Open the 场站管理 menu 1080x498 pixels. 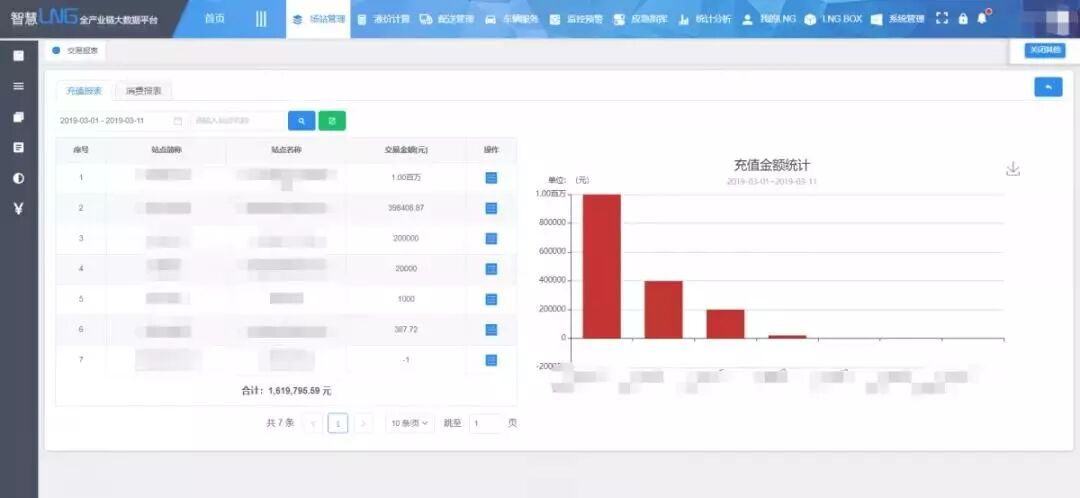tap(318, 19)
